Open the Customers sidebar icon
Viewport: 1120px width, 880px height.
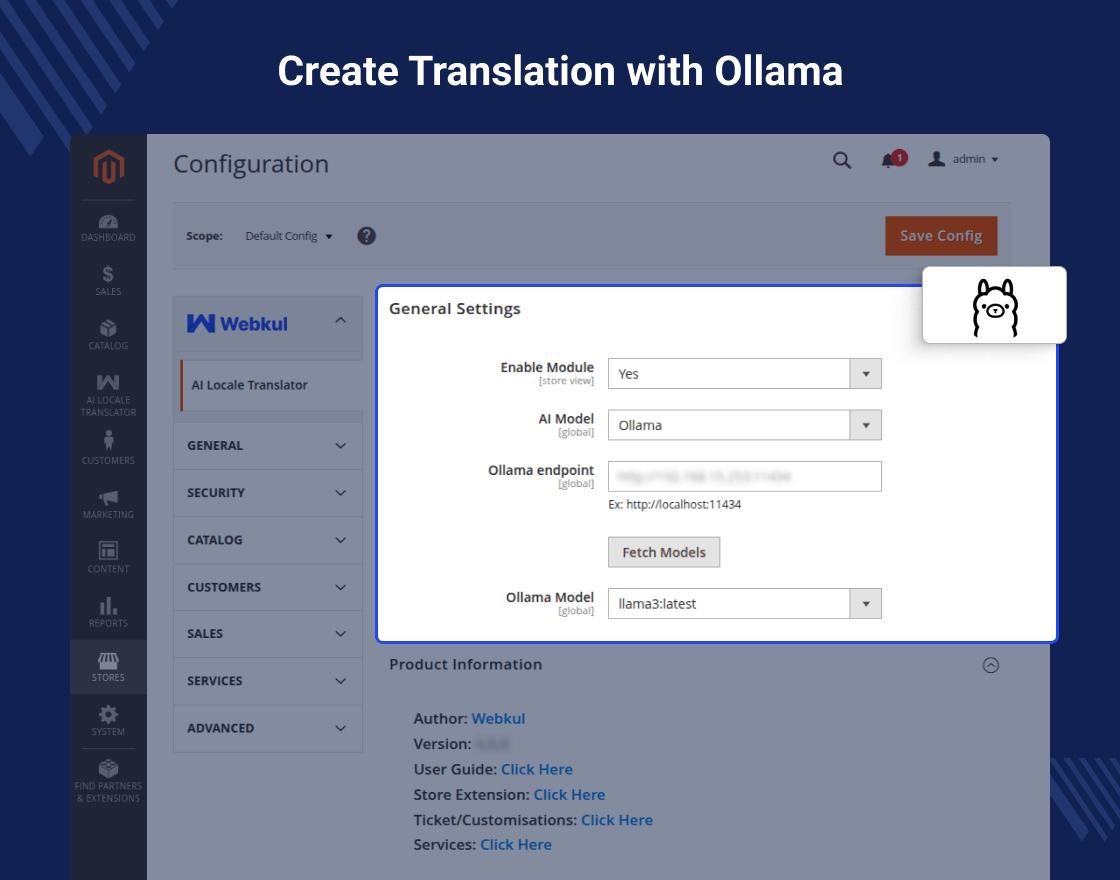coord(108,447)
